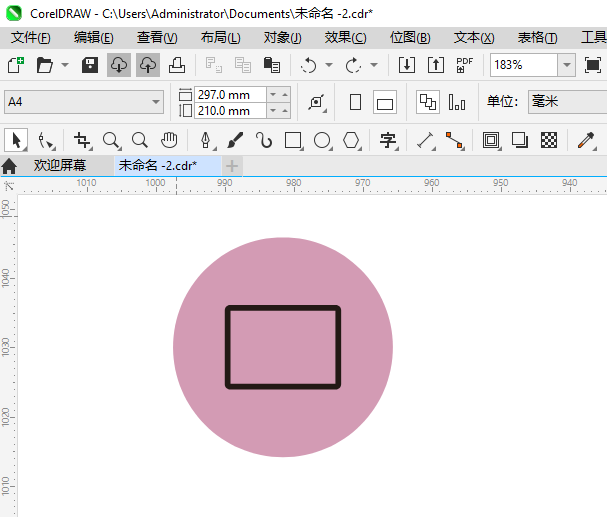Decrease page width with the down stepper
The image size is (607, 517).
coord(273,95)
